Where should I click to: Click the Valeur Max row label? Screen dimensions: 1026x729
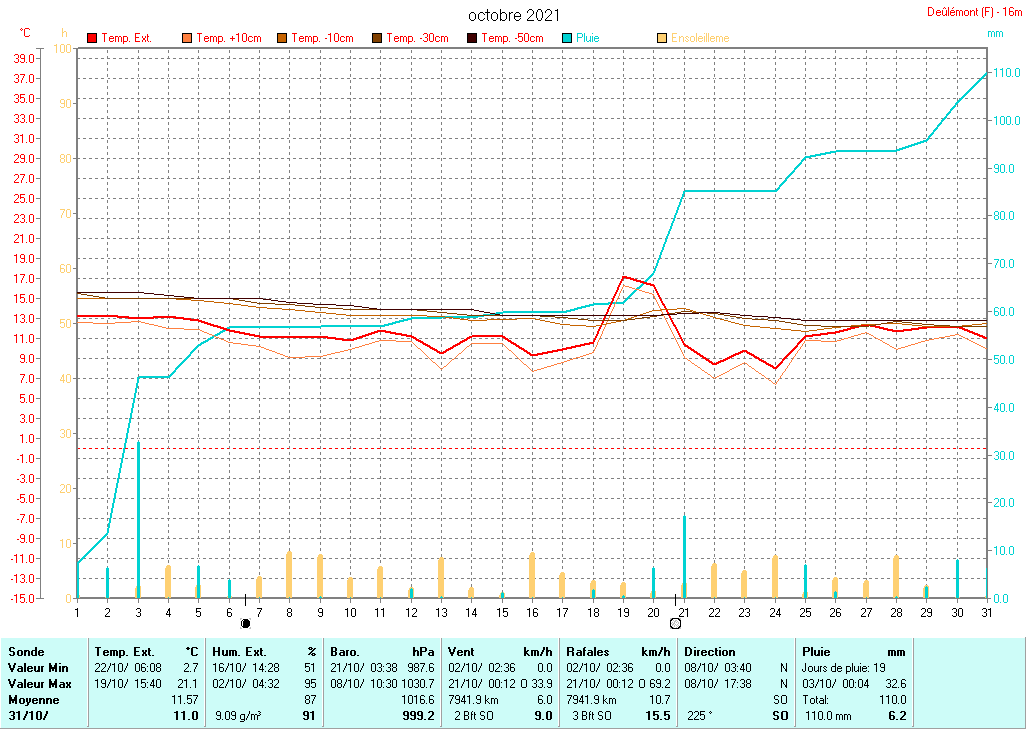(40, 682)
